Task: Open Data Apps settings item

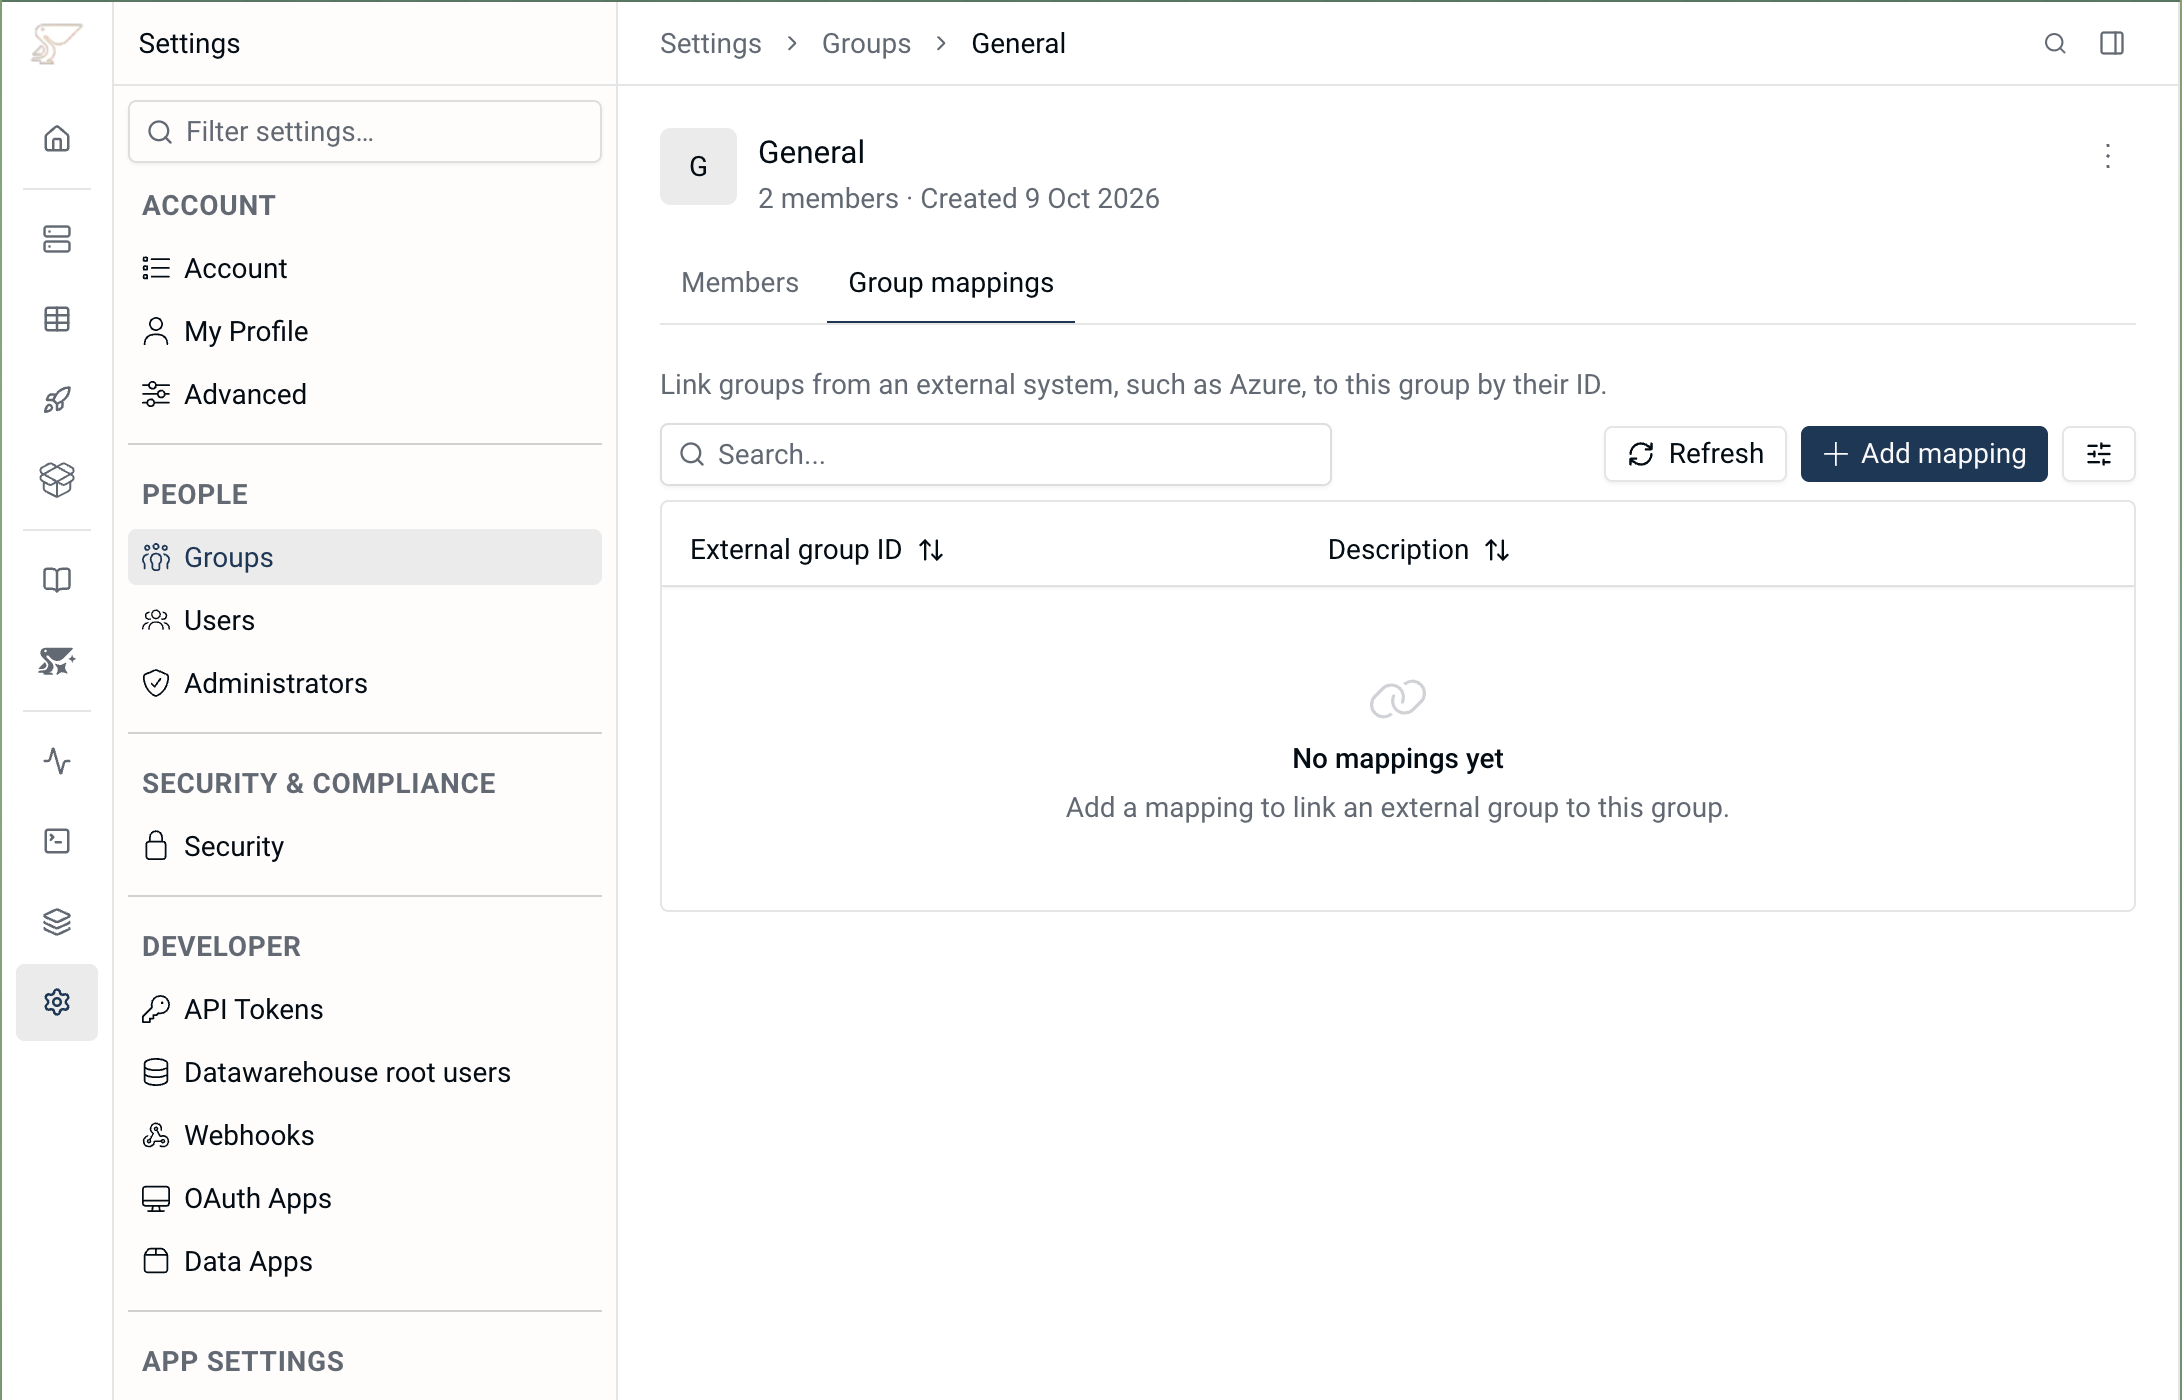Action: tap(365, 1261)
